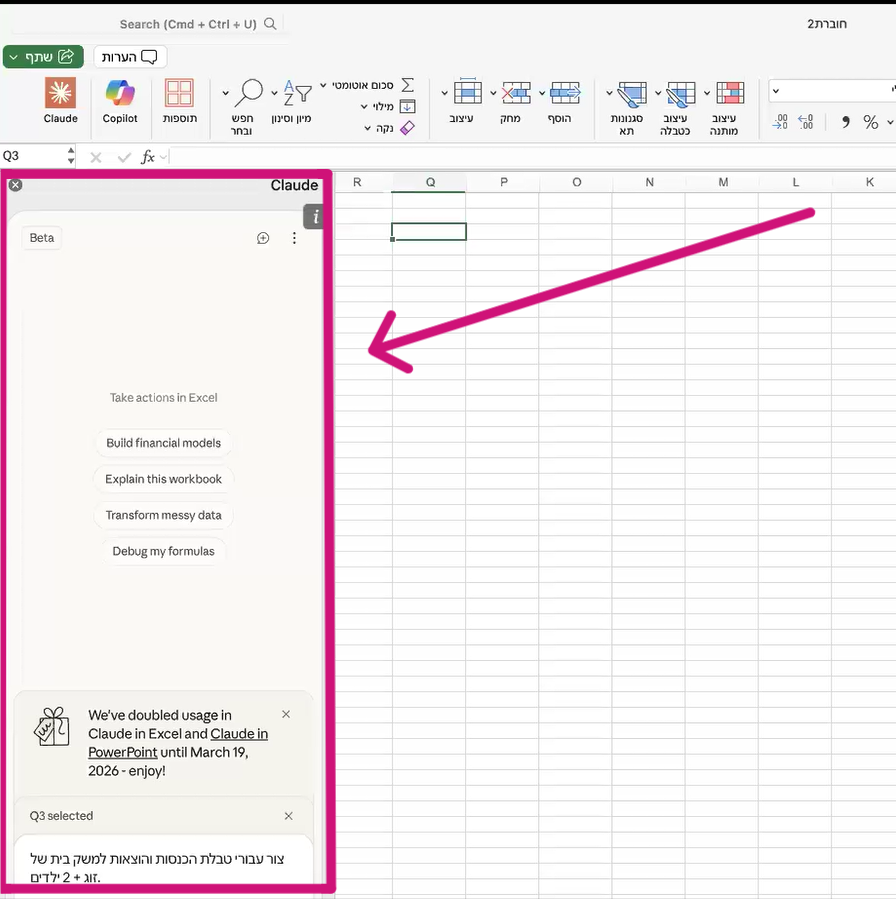
Task: Expand the Clear (נקה) dropdown arrow
Action: pyautogui.click(x=367, y=128)
